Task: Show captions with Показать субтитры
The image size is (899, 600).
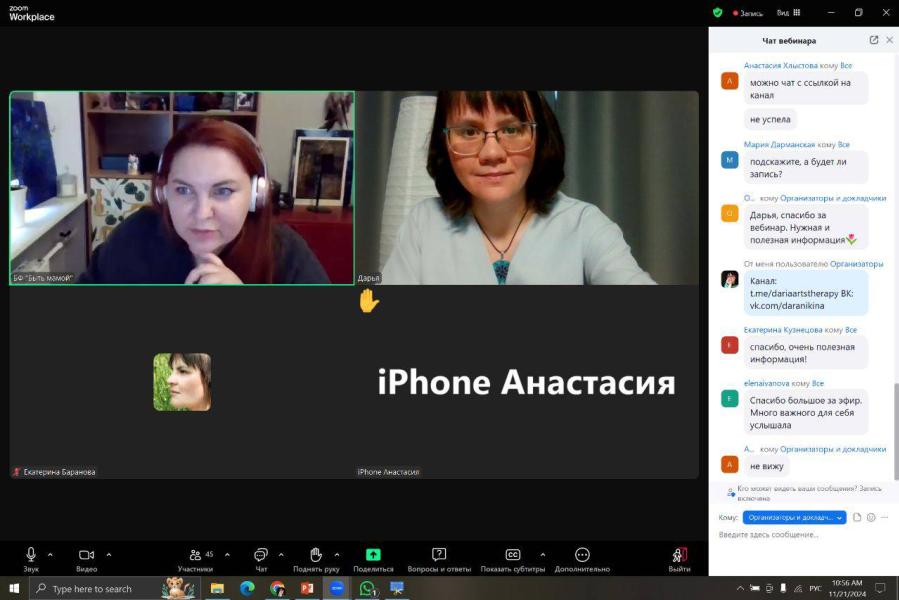Action: (x=512, y=555)
